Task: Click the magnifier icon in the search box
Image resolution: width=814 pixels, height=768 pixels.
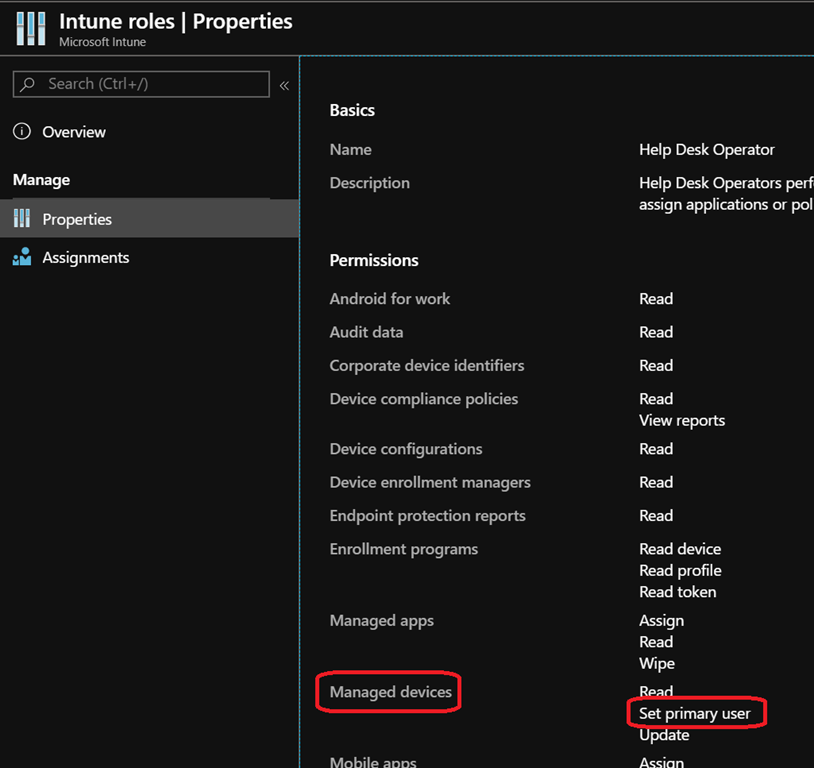Action: click(28, 85)
